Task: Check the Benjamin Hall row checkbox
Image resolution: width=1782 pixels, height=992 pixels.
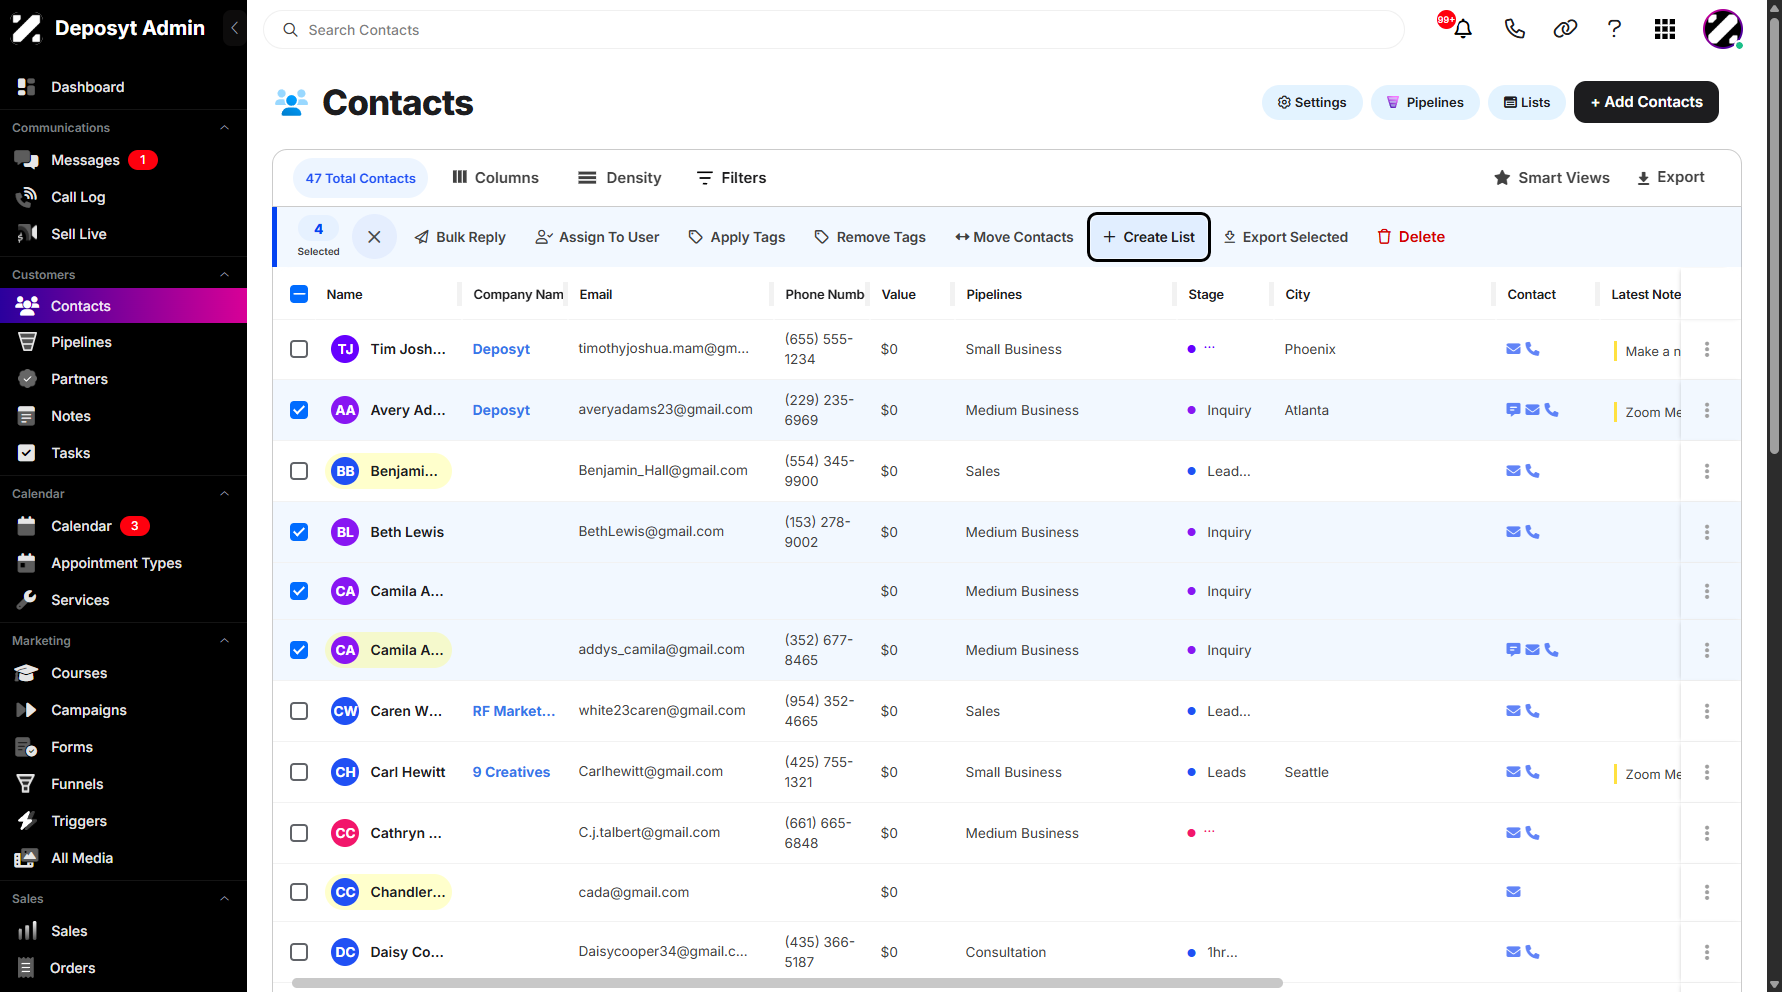Action: [299, 471]
